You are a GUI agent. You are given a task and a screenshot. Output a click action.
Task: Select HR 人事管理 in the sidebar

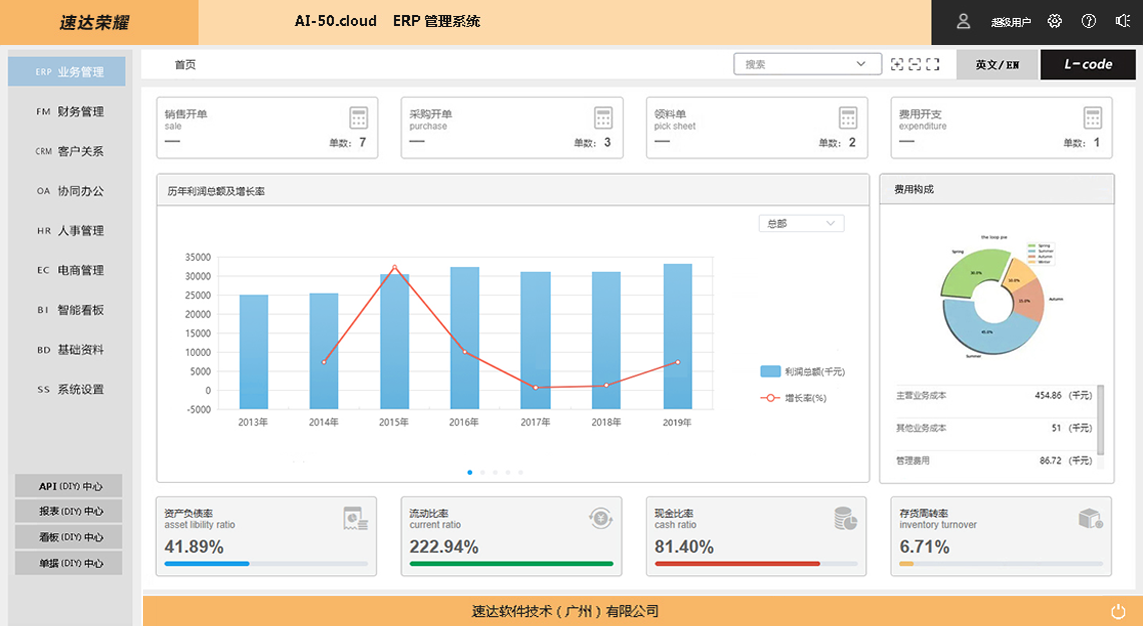tap(69, 231)
